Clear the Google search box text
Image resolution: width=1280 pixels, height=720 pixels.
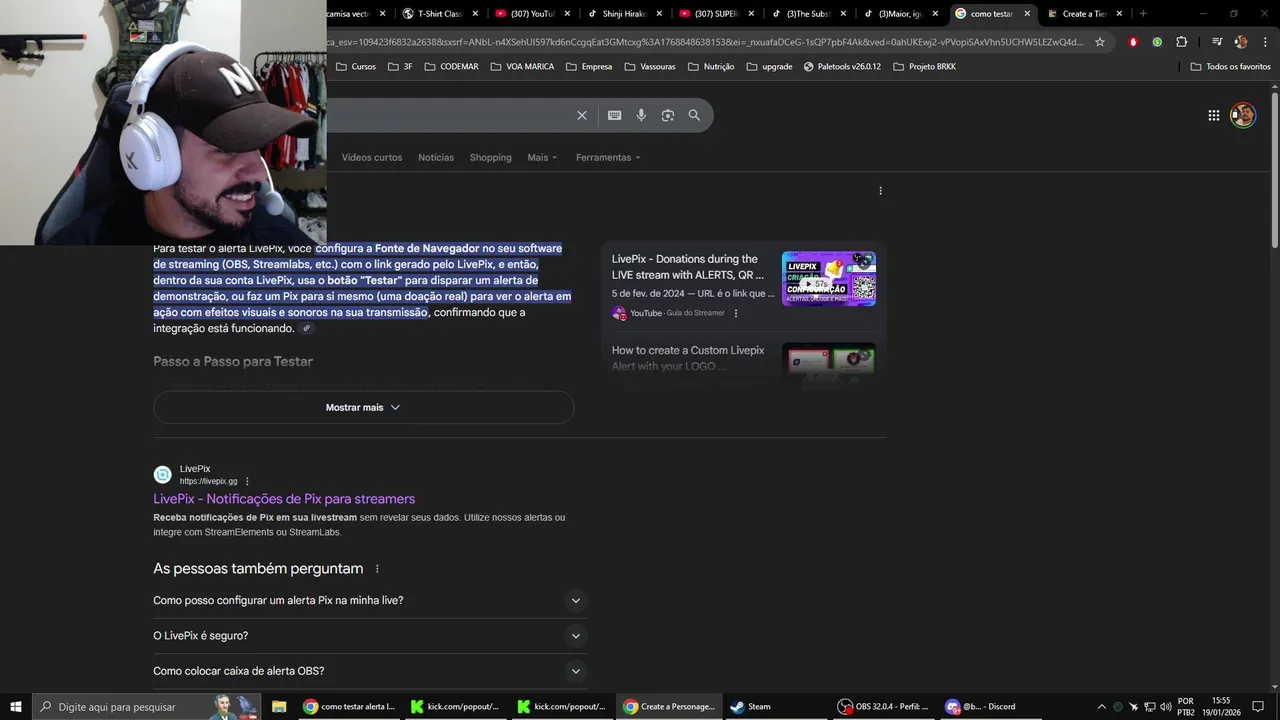582,115
